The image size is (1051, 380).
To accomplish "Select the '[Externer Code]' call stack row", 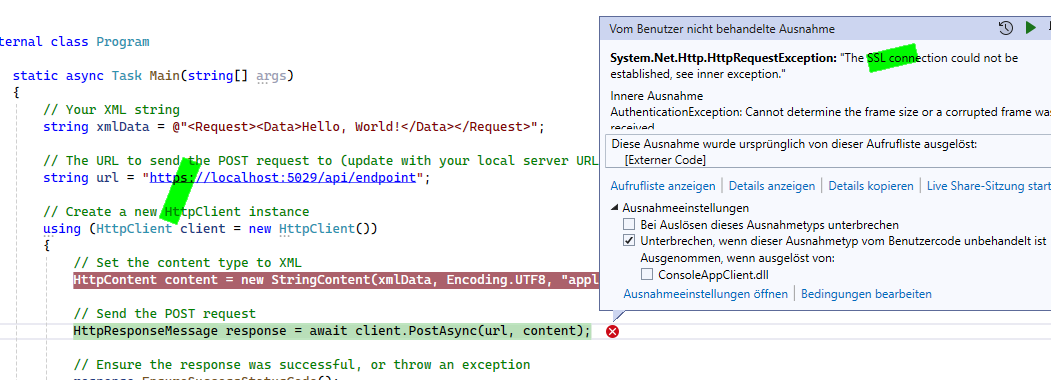I will coord(664,160).
